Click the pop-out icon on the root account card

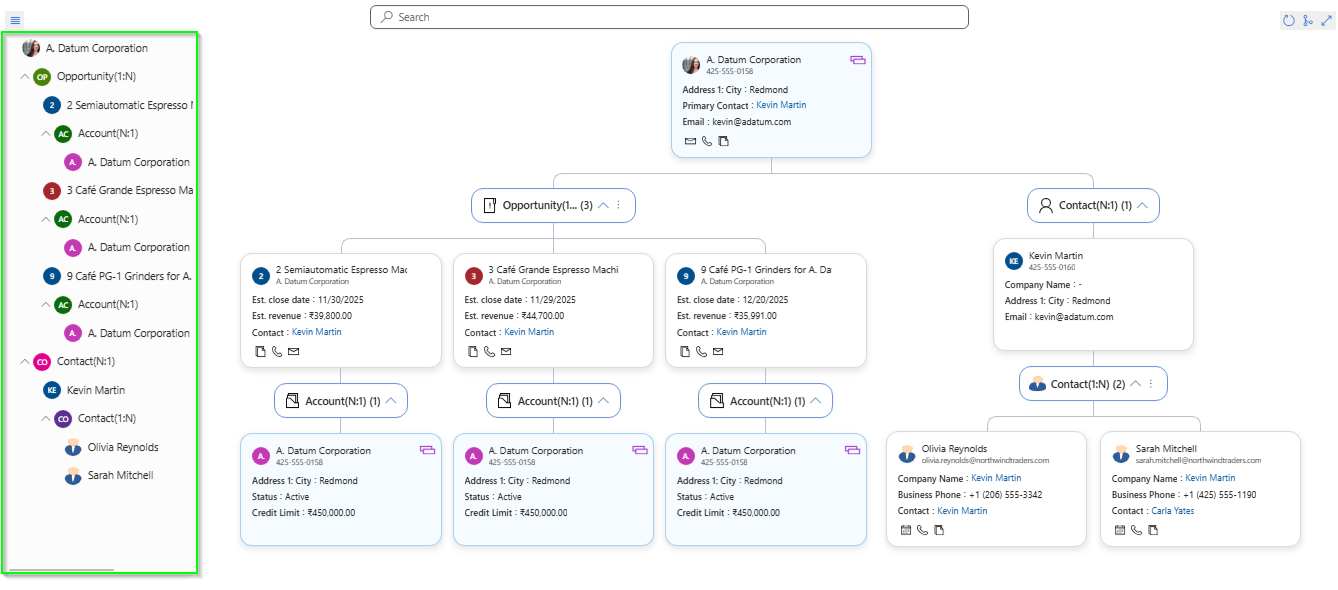click(x=858, y=60)
